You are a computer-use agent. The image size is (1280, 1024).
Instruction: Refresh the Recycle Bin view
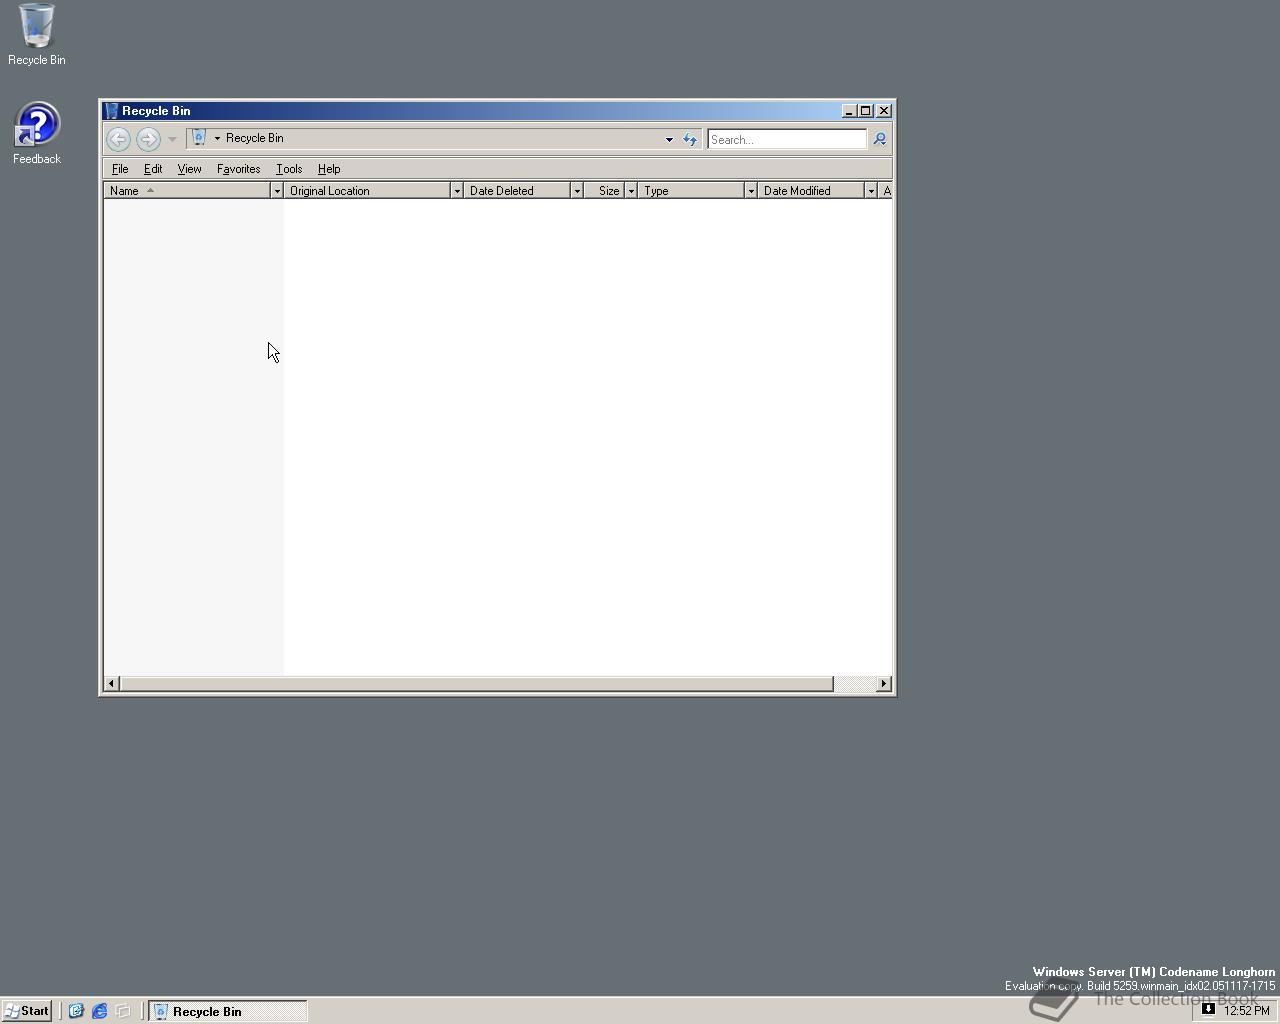click(x=690, y=139)
